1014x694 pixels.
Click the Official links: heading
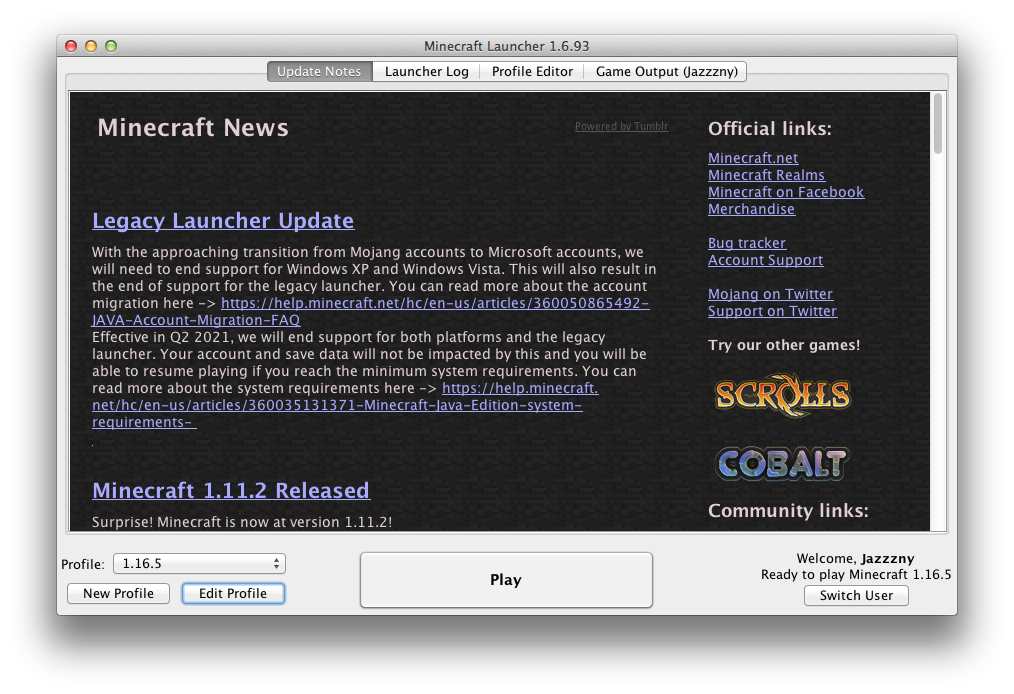click(770, 129)
